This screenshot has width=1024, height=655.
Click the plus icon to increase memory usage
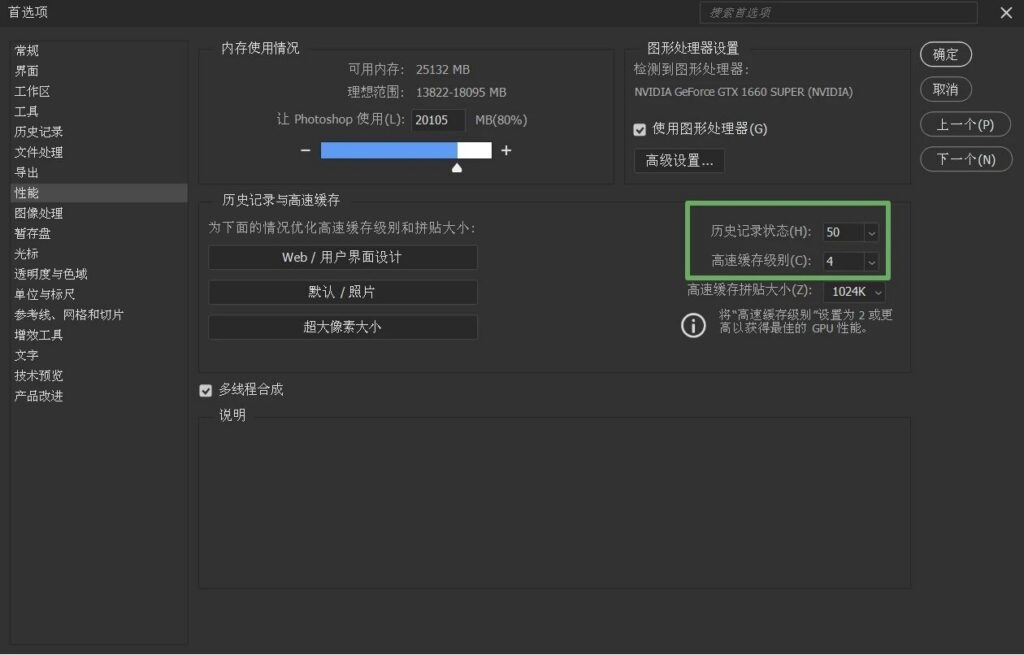506,150
